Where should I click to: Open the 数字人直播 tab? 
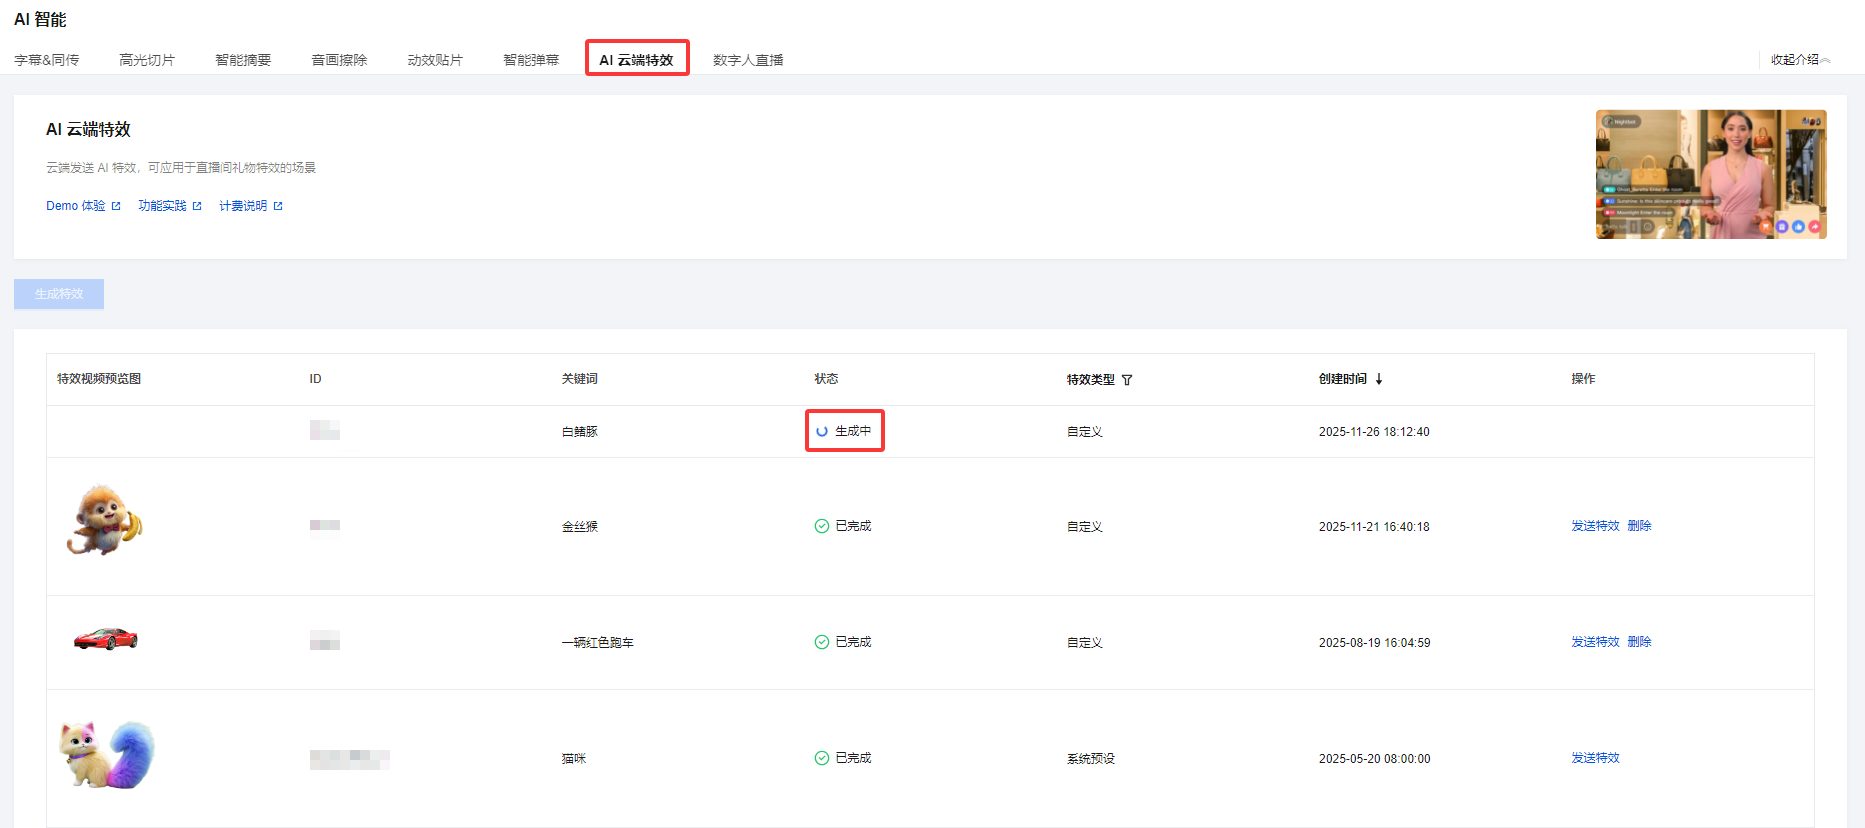(x=748, y=60)
